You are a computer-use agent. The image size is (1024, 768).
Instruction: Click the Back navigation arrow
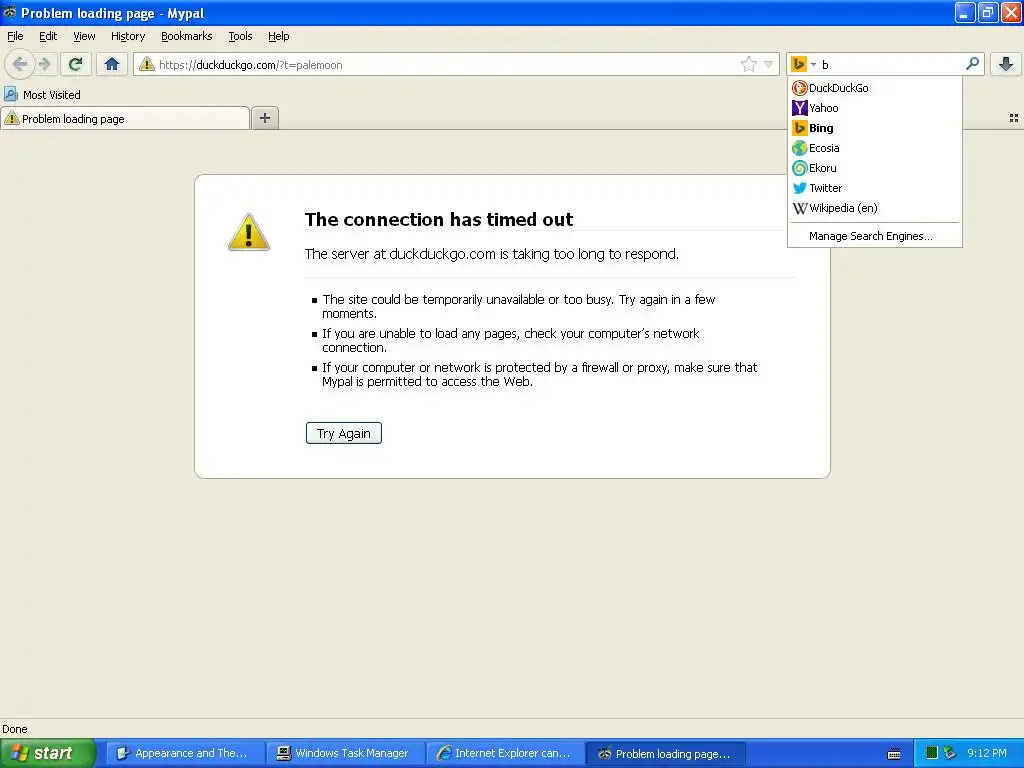coord(20,64)
